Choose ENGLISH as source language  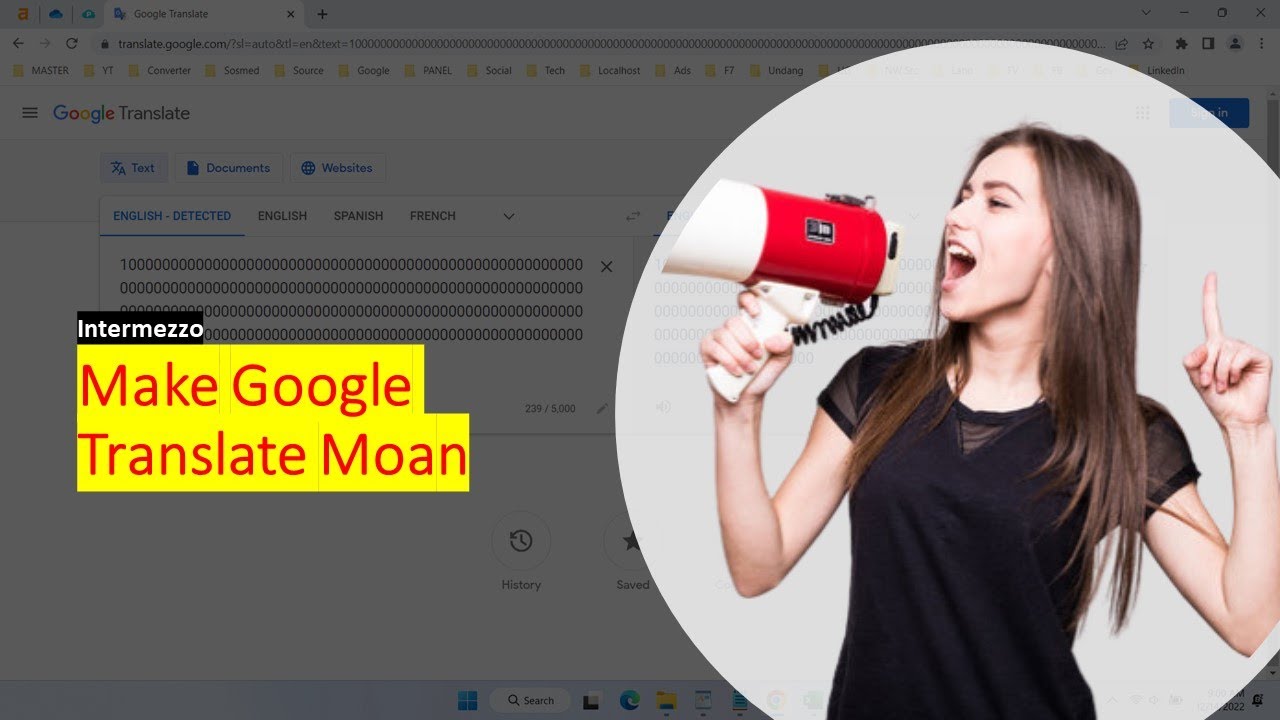pyautogui.click(x=282, y=216)
